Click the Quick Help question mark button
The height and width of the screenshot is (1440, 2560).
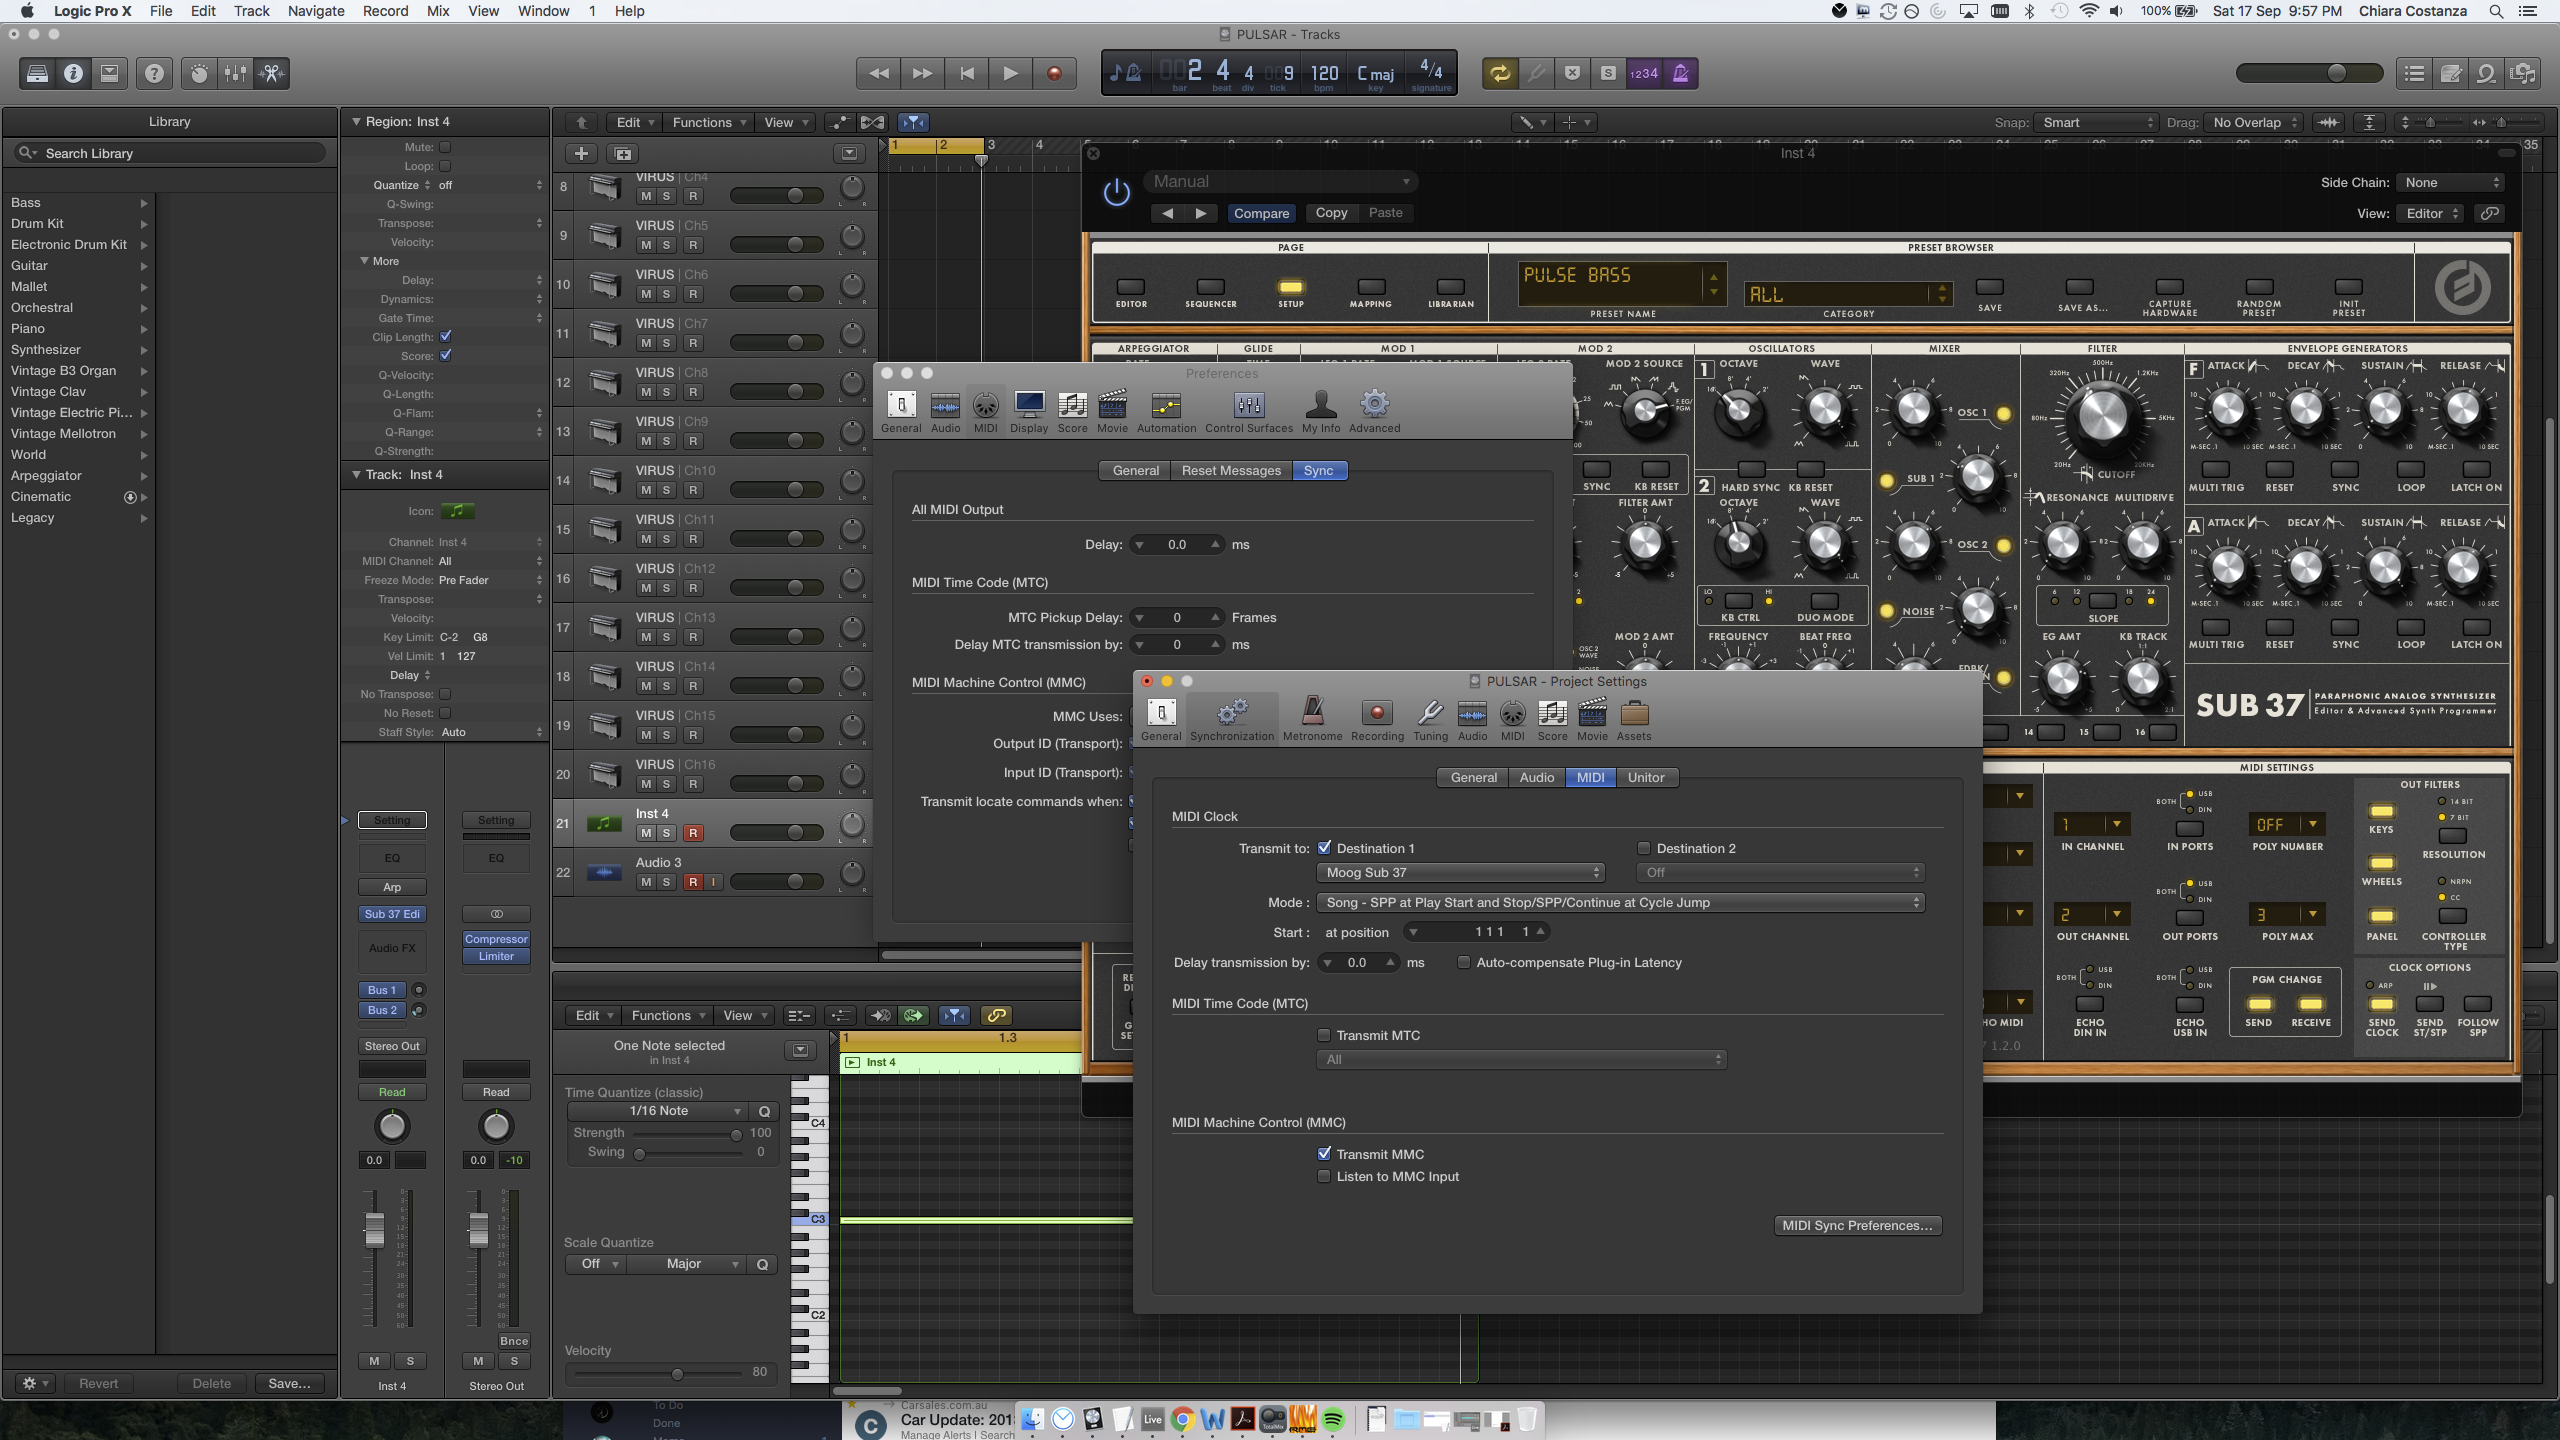pos(154,73)
